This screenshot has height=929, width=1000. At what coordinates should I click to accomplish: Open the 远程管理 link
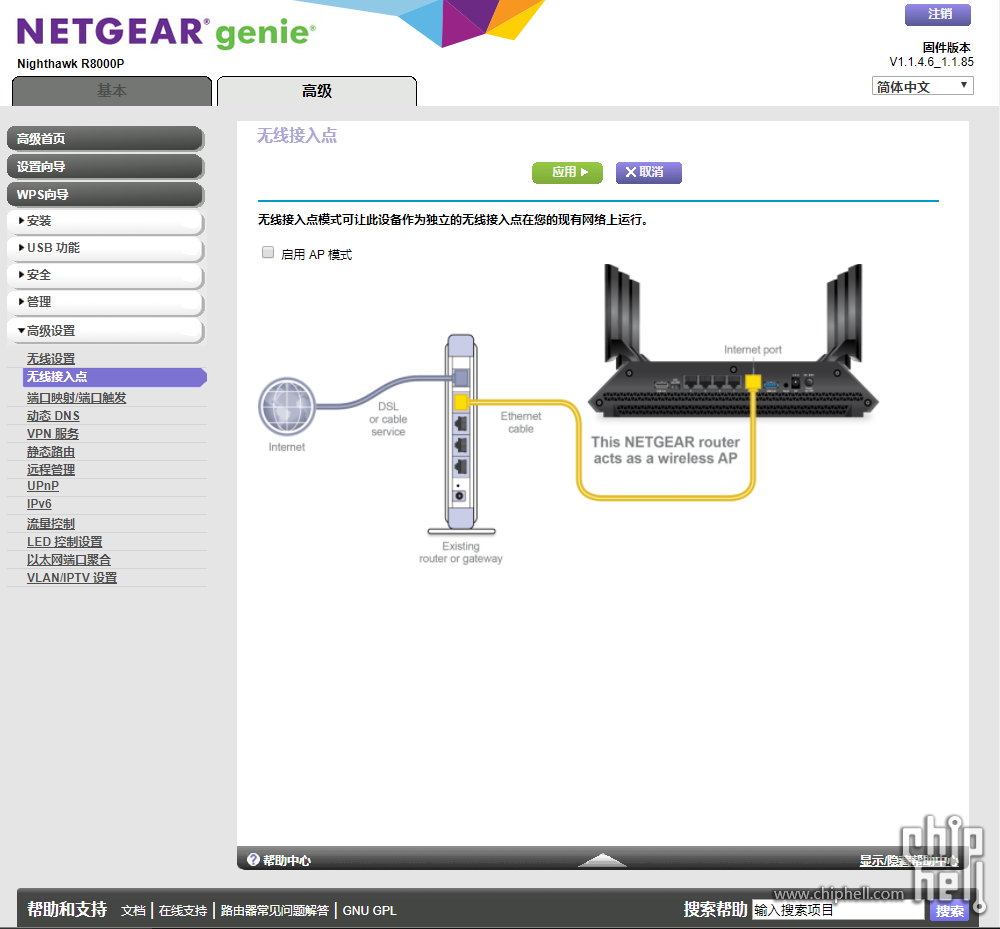pos(51,469)
